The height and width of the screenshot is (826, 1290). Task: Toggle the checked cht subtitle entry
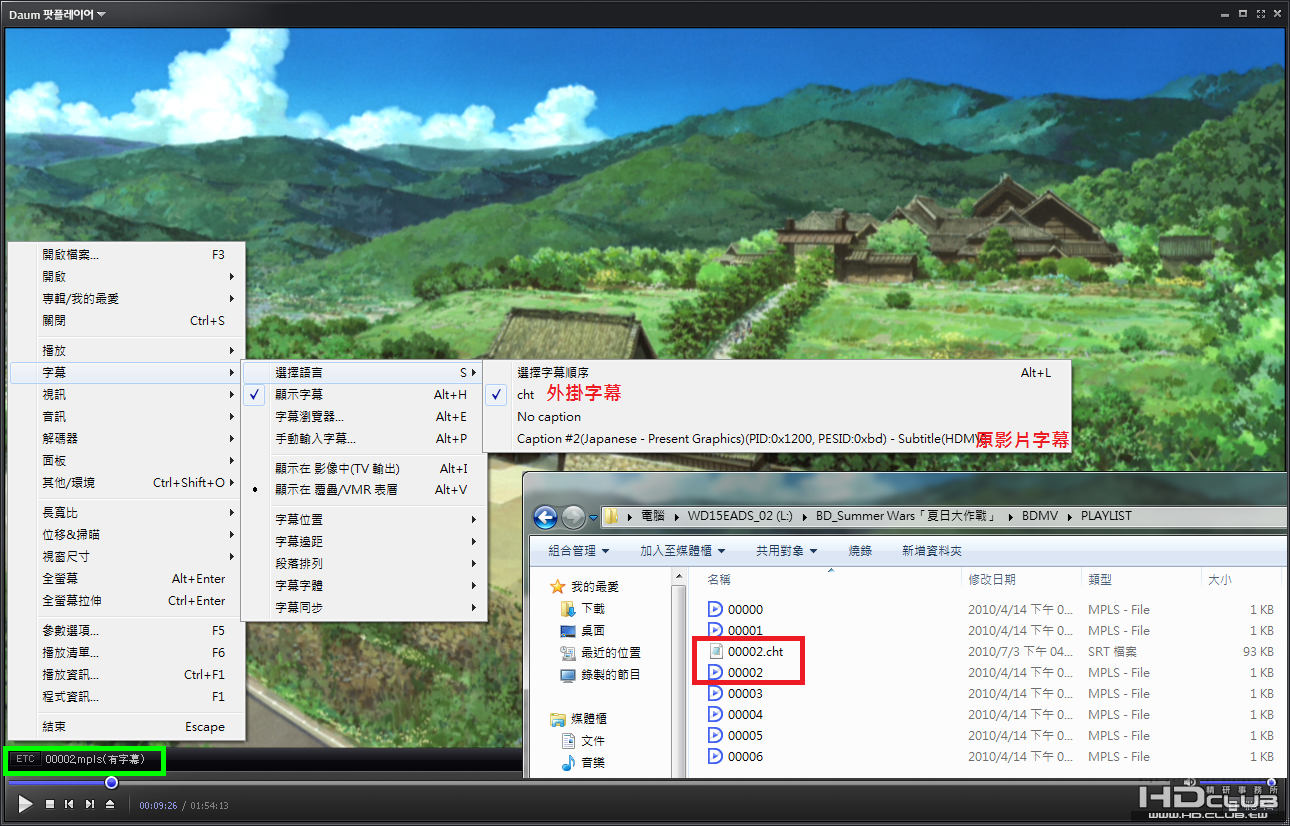click(776, 394)
